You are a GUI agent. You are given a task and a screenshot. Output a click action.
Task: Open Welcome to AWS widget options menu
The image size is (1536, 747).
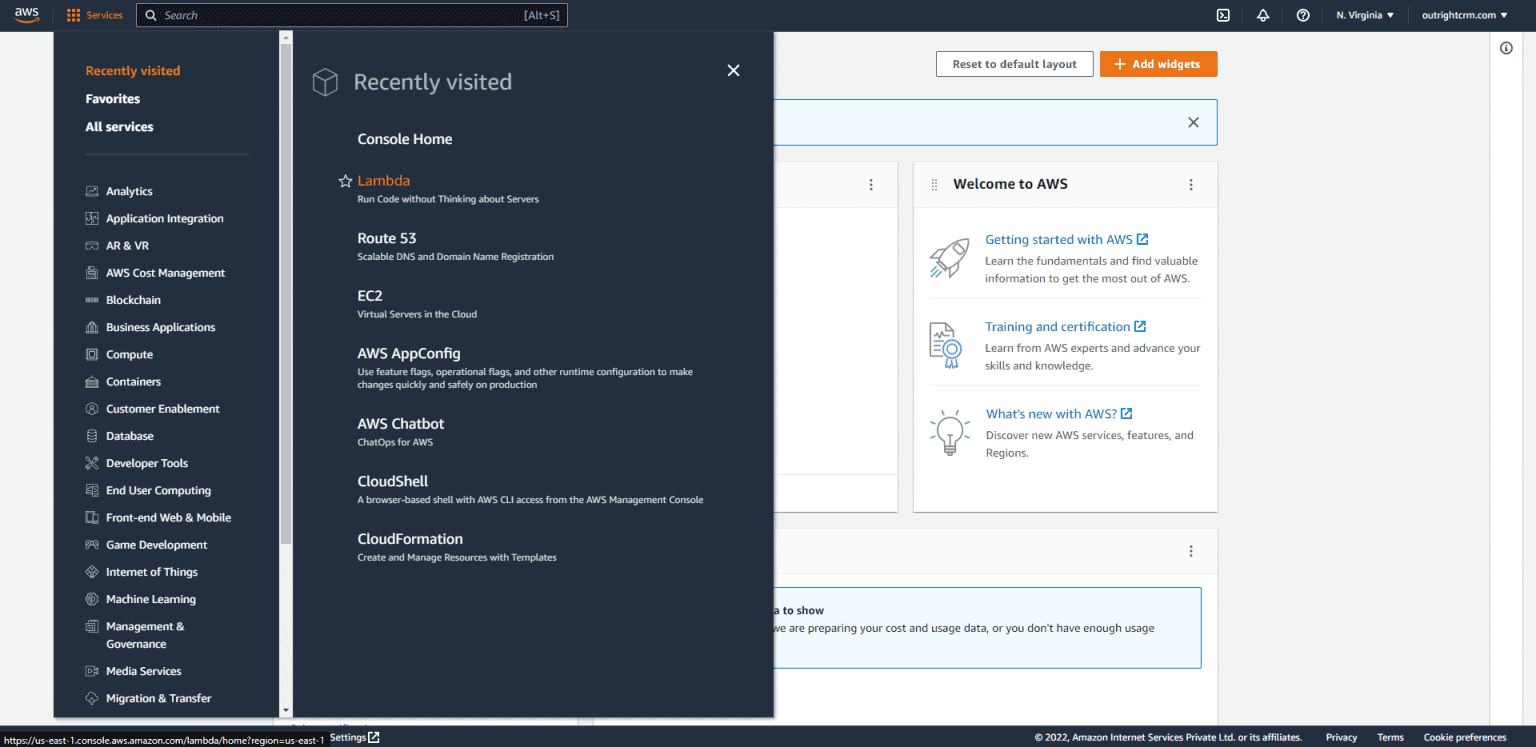pyautogui.click(x=1191, y=185)
